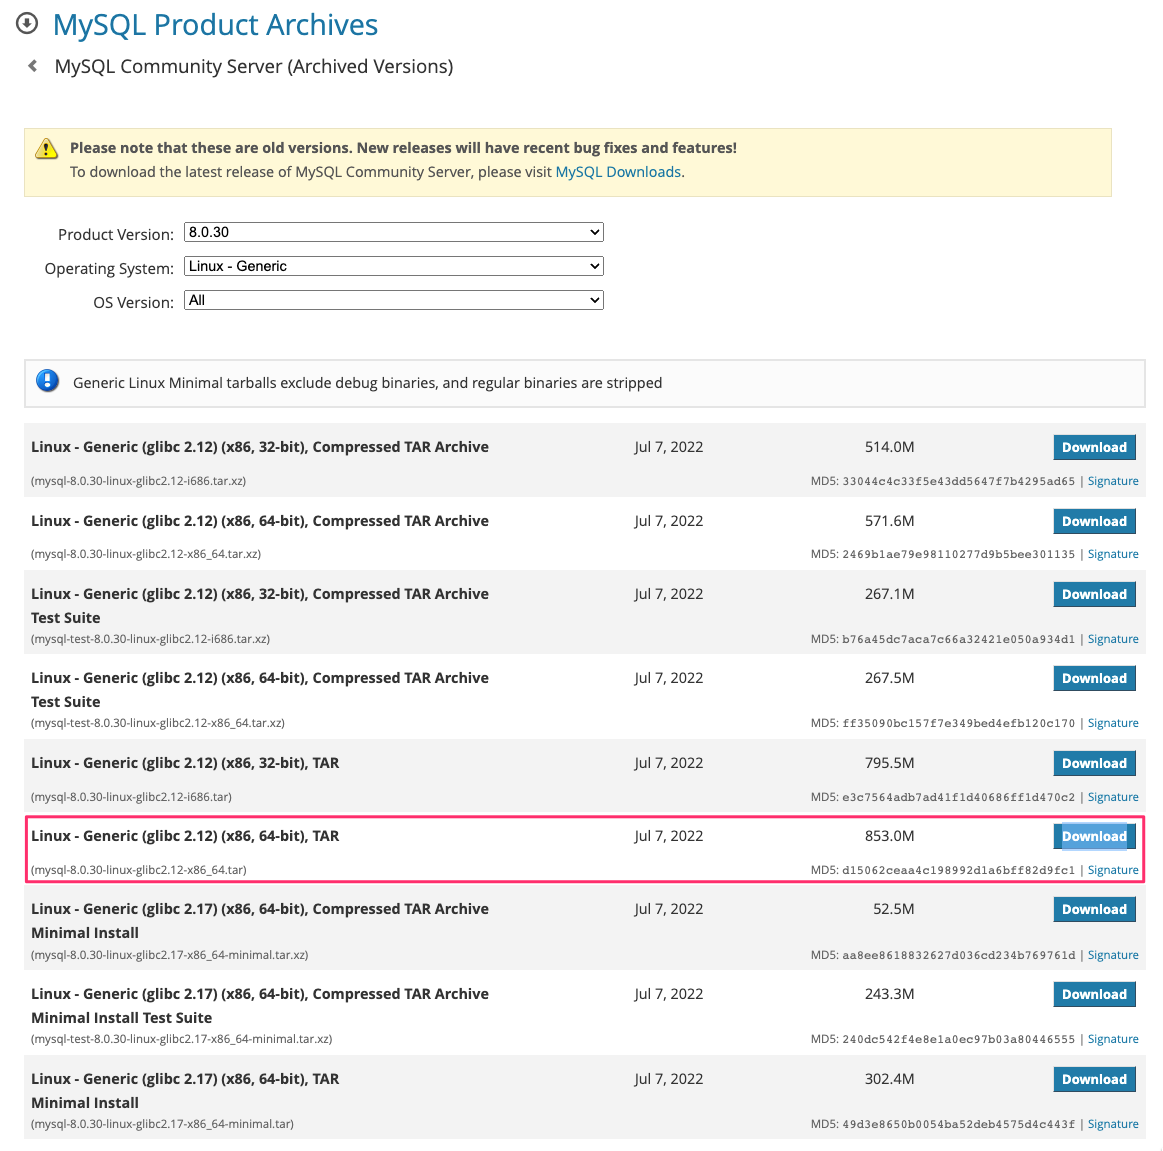This screenshot has width=1163, height=1151.
Task: Open Signature link for MD5 d15062ceaa4c198992d1a6bff82d9fc1
Action: click(1113, 870)
